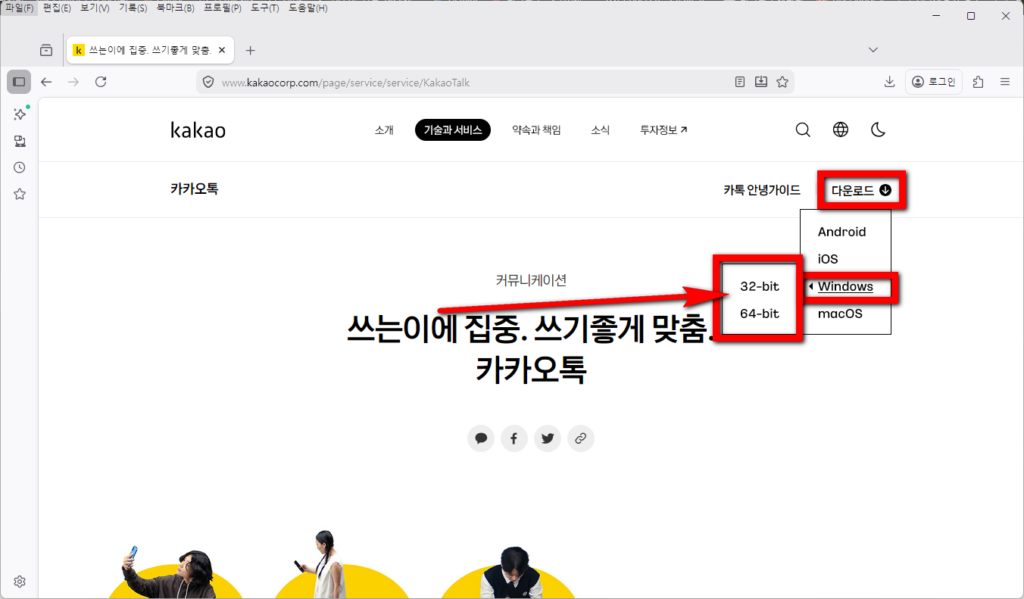This screenshot has width=1024, height=599.
Task: Open the 투자정보 external link
Action: (x=664, y=130)
